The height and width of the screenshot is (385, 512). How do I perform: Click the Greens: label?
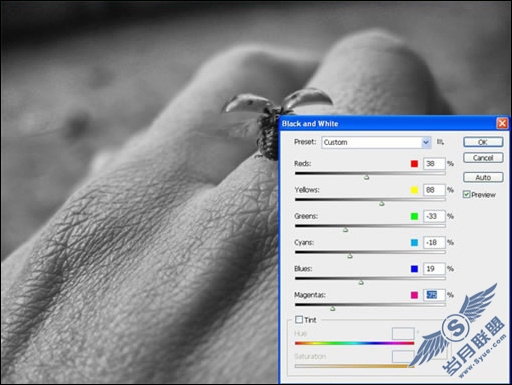[306, 216]
